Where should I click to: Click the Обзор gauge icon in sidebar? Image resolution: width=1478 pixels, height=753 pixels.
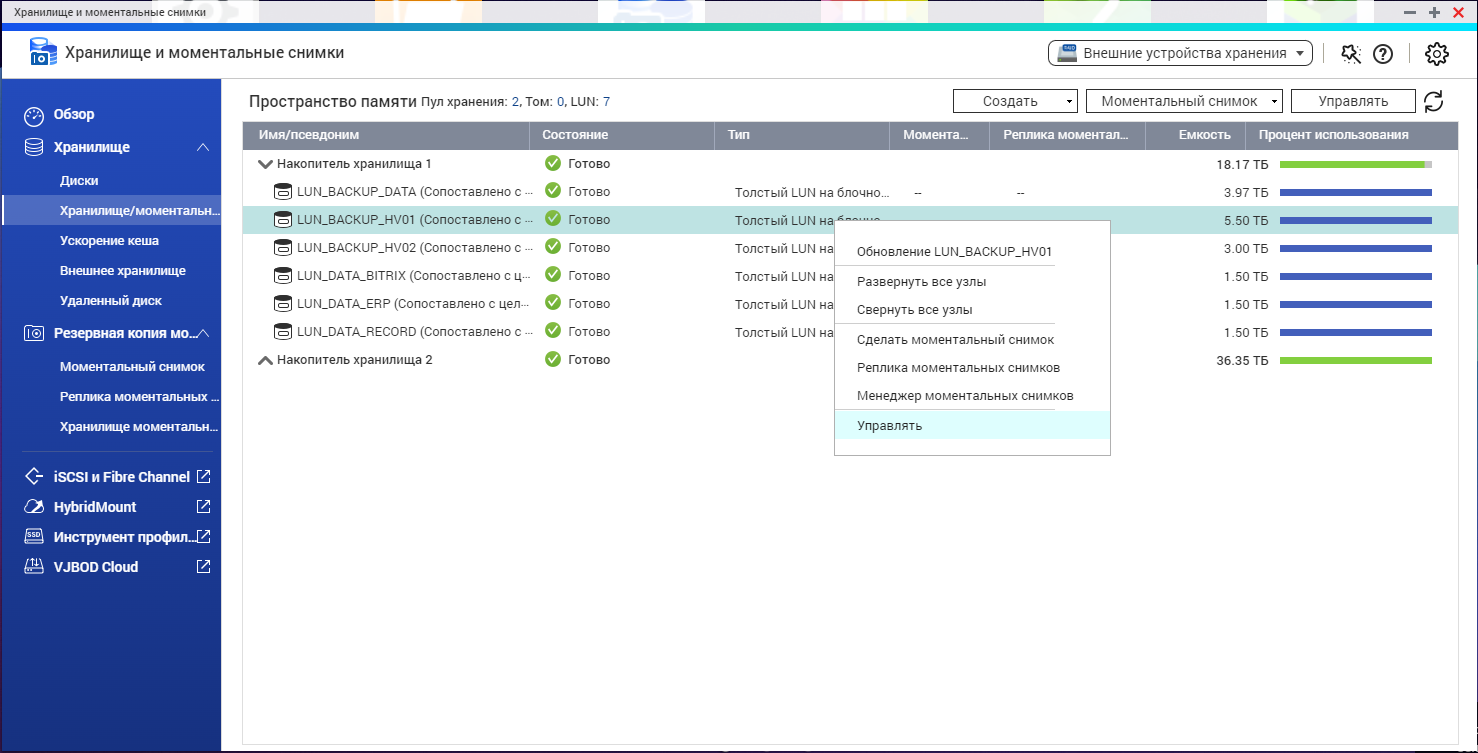[x=34, y=115]
